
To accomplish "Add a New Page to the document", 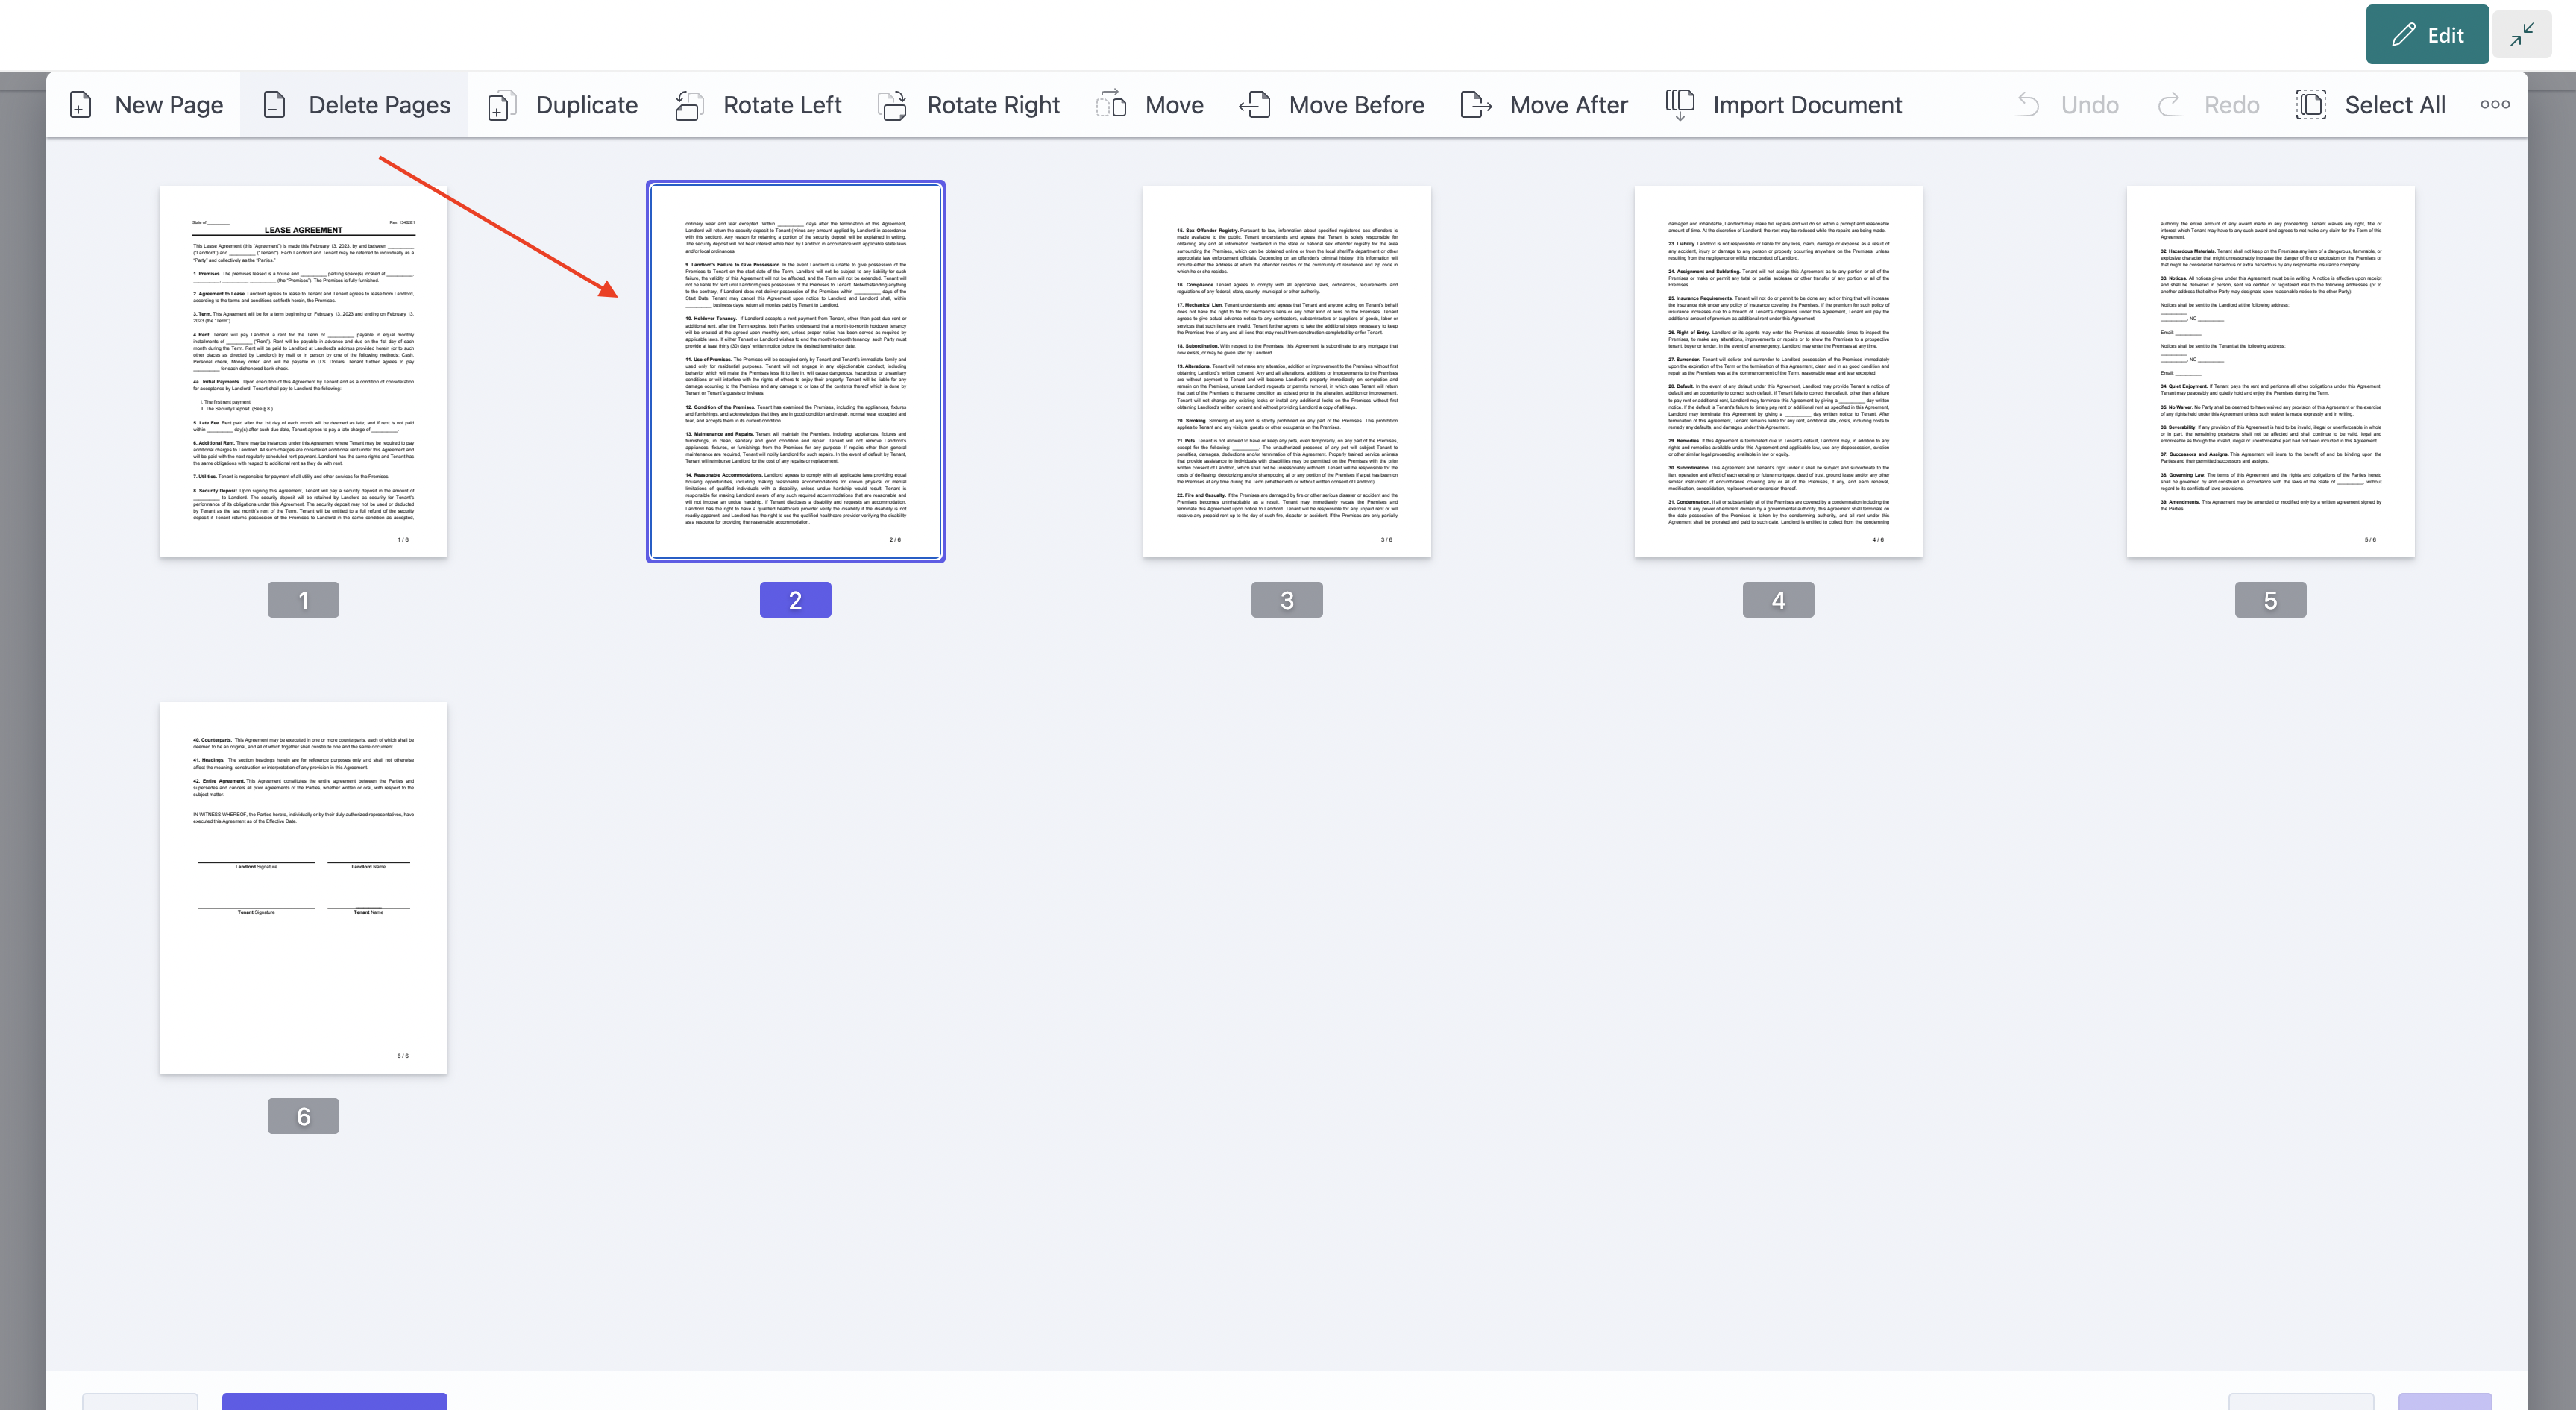I will tap(146, 104).
